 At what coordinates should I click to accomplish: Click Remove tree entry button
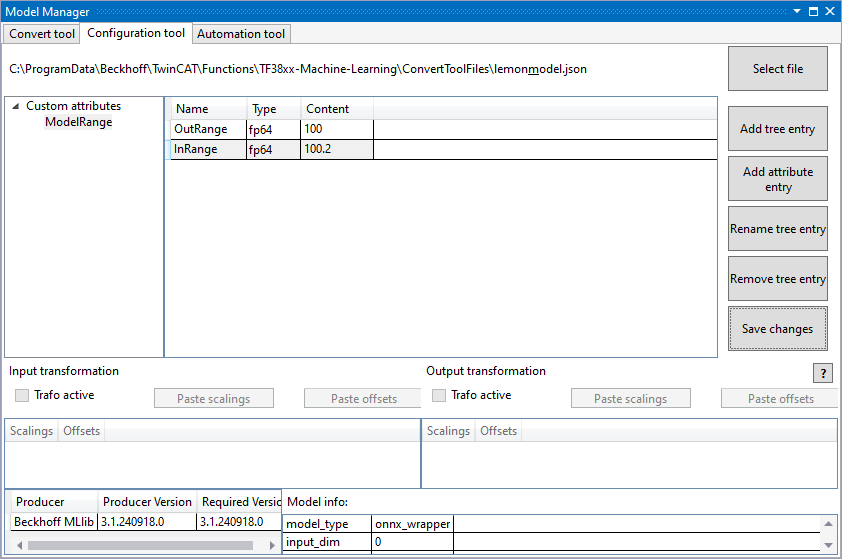click(x=777, y=279)
